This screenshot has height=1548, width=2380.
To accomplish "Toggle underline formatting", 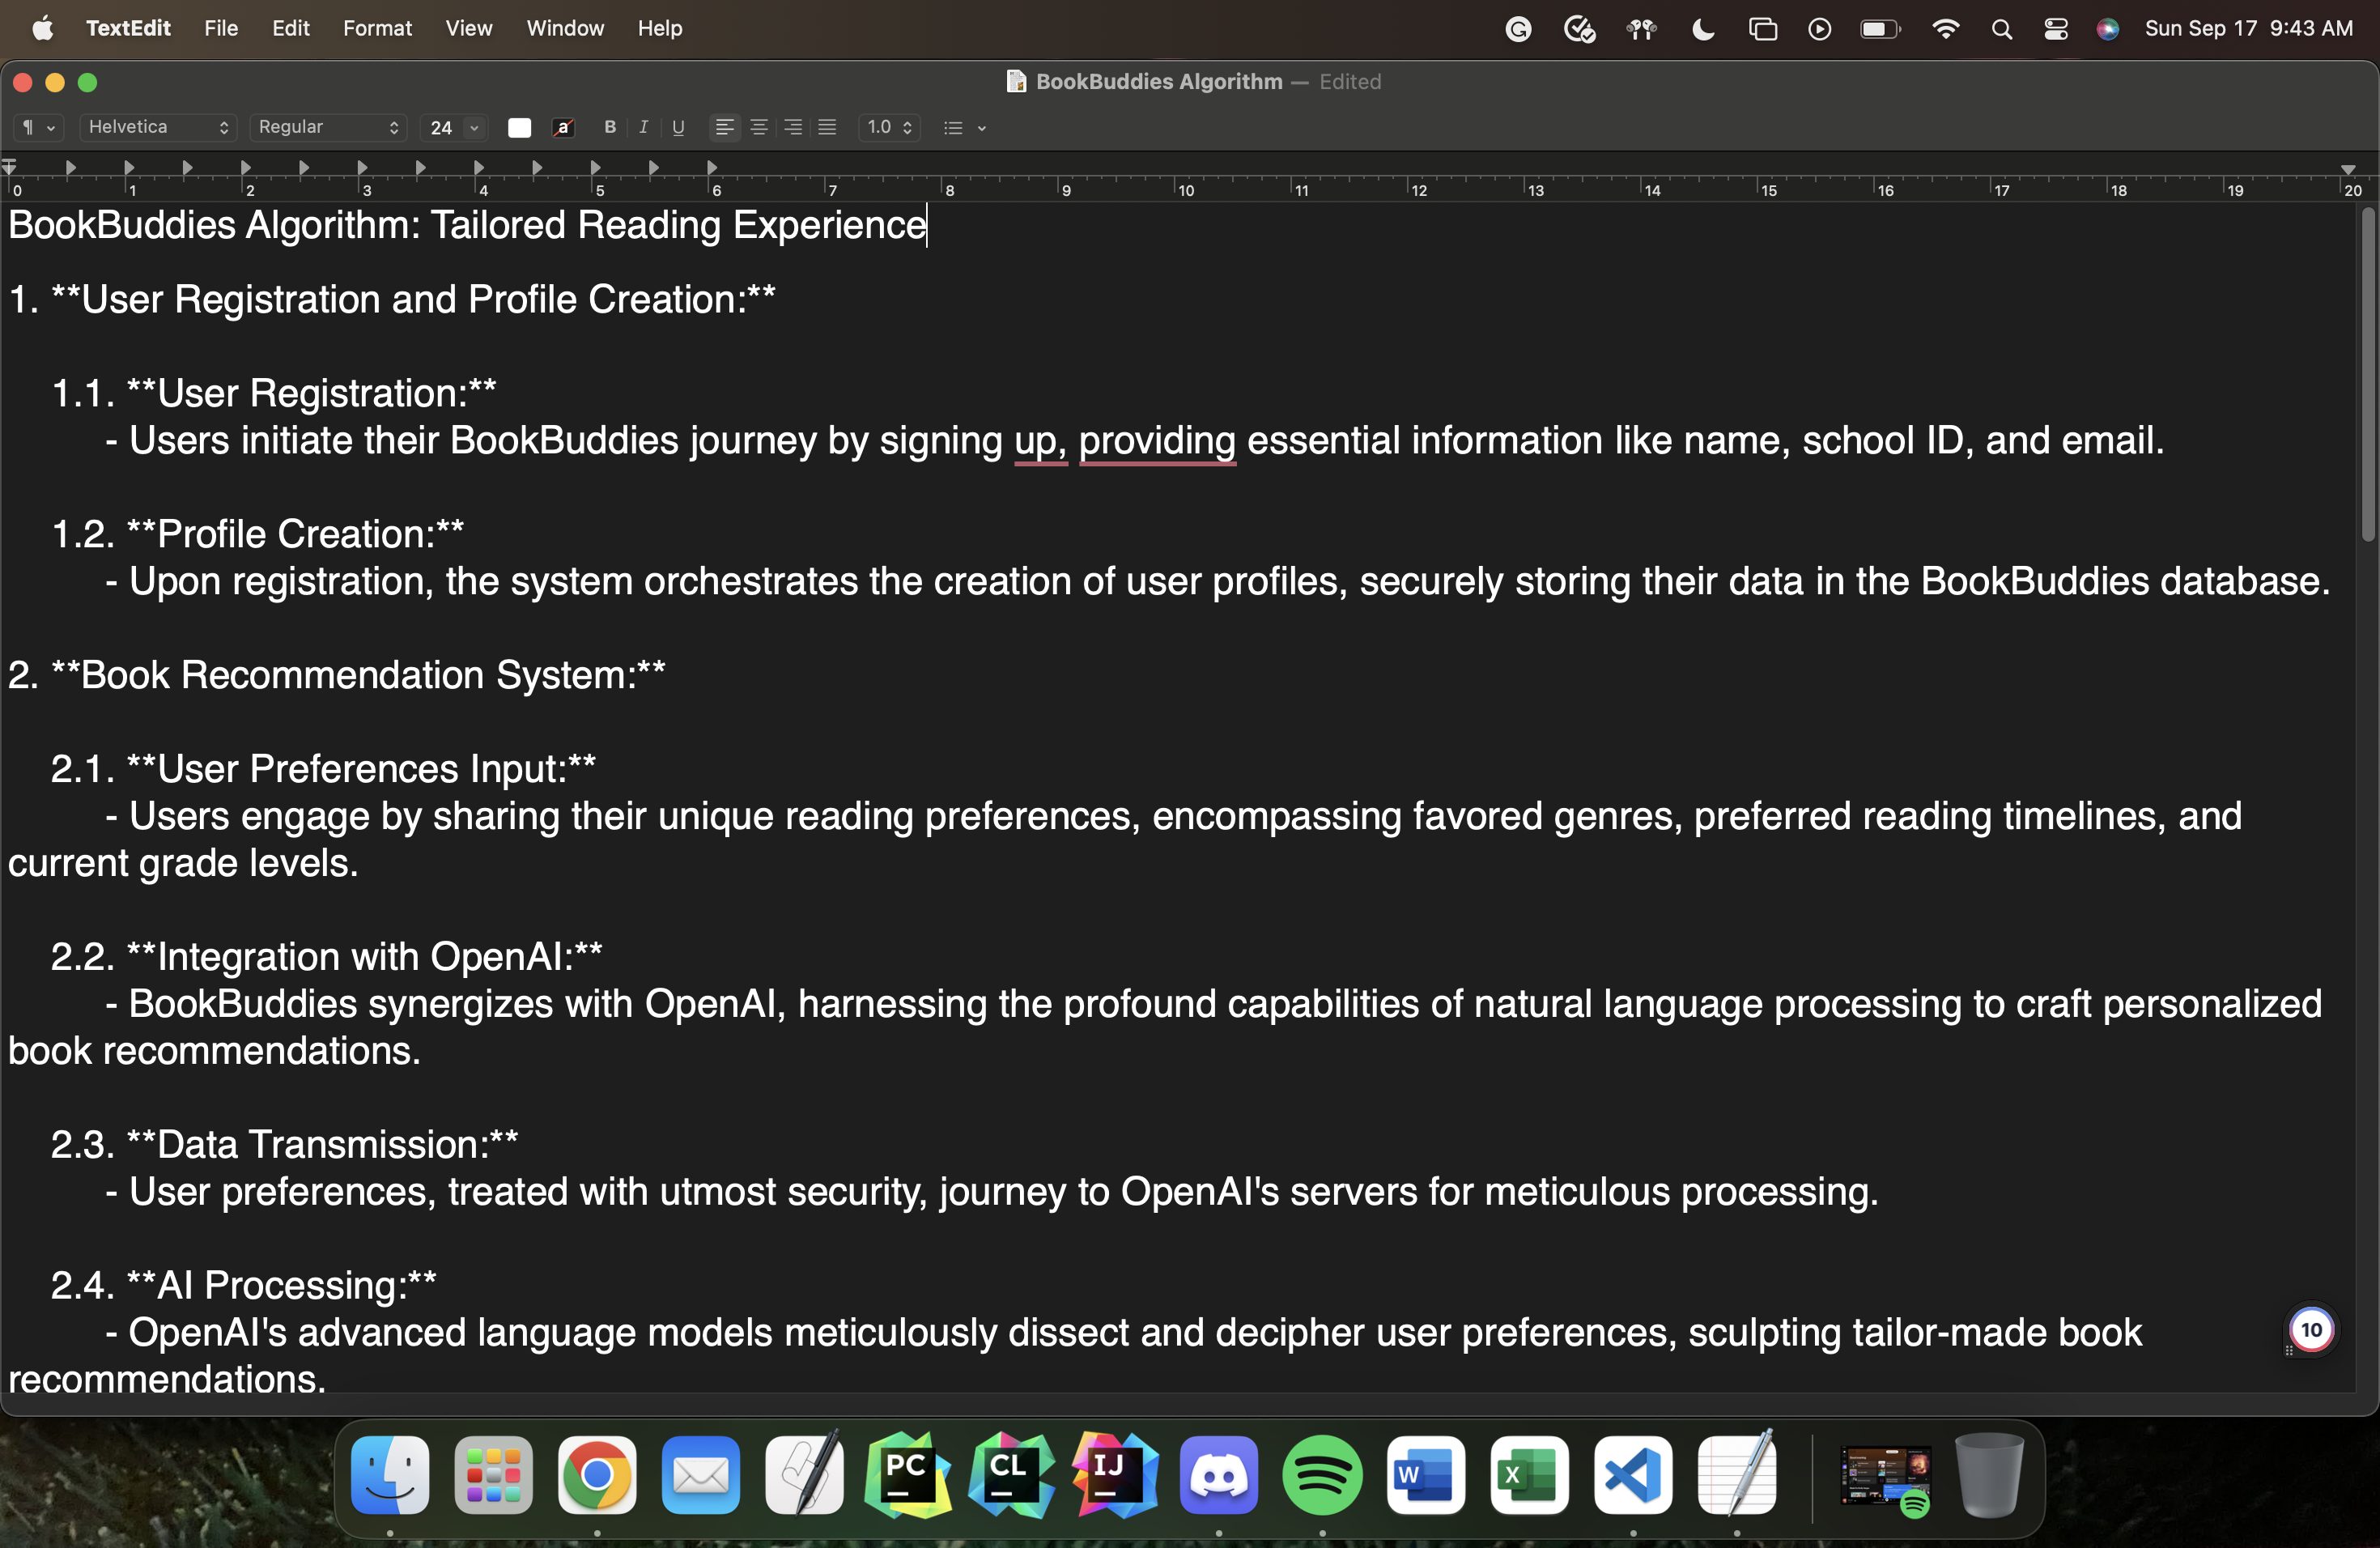I will [x=677, y=128].
